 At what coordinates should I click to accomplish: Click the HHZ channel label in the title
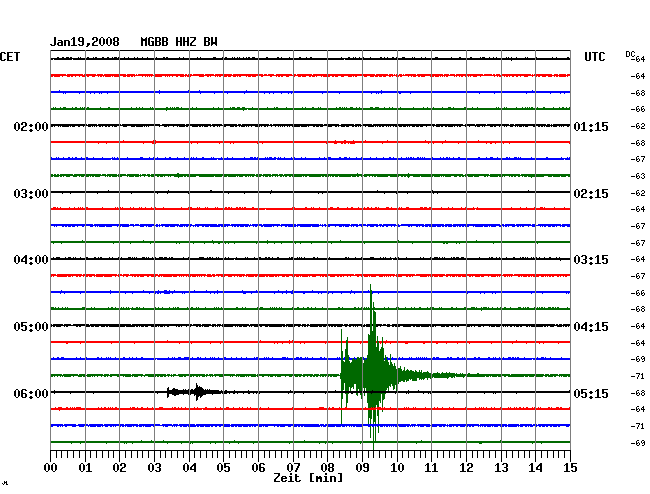click(x=186, y=42)
